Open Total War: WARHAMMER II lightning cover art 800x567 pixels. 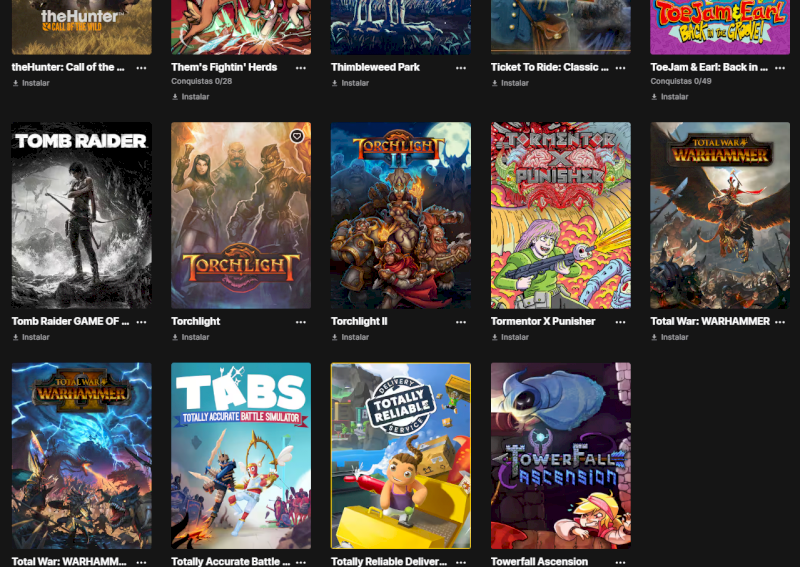click(x=82, y=456)
